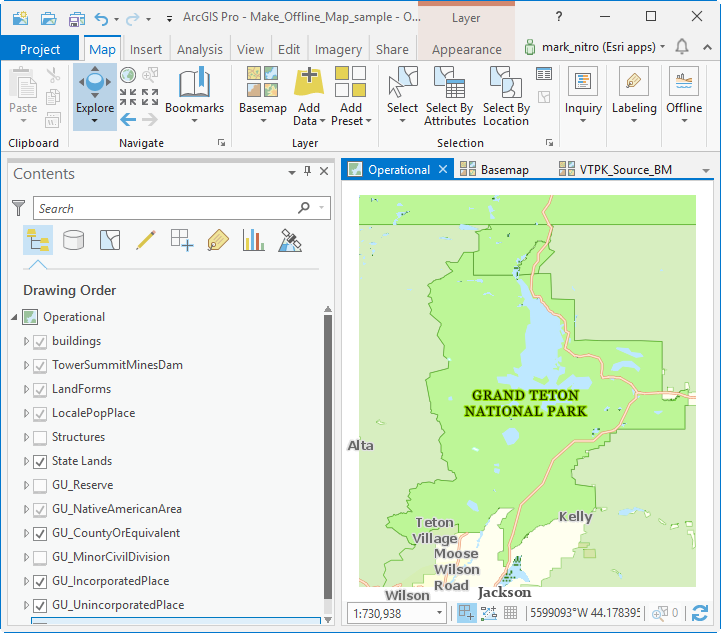Open the Offline dropdown menu
The height and width of the screenshot is (633, 721).
pos(684,96)
